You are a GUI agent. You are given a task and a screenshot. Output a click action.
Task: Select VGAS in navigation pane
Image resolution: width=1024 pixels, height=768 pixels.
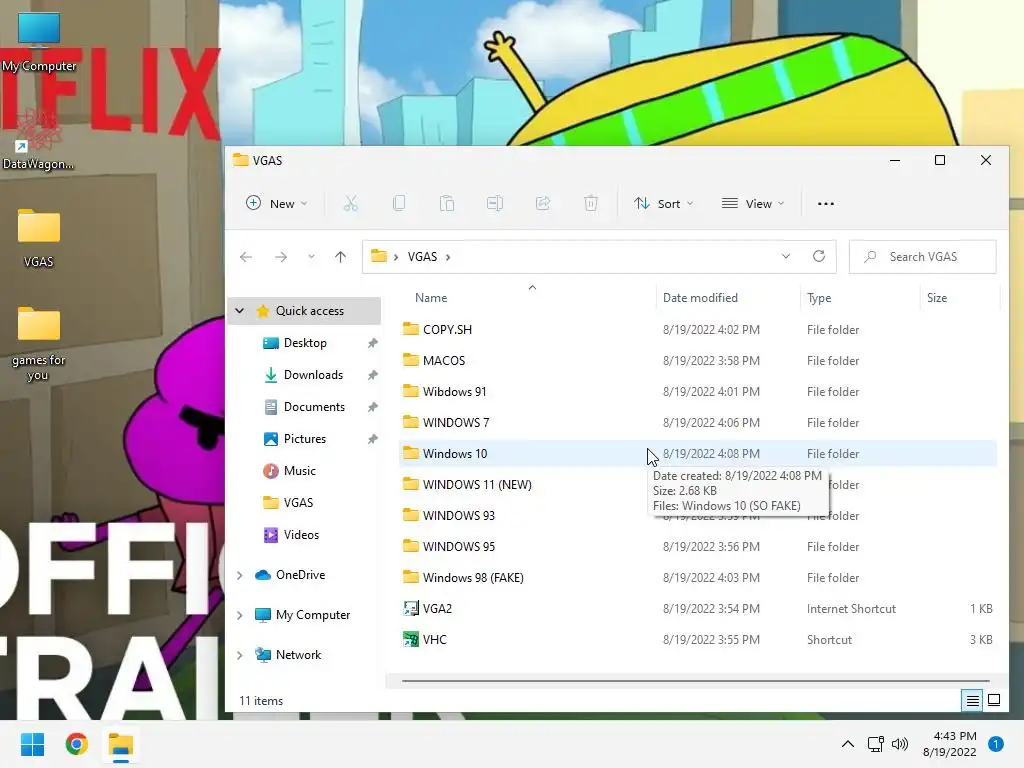[x=298, y=503]
